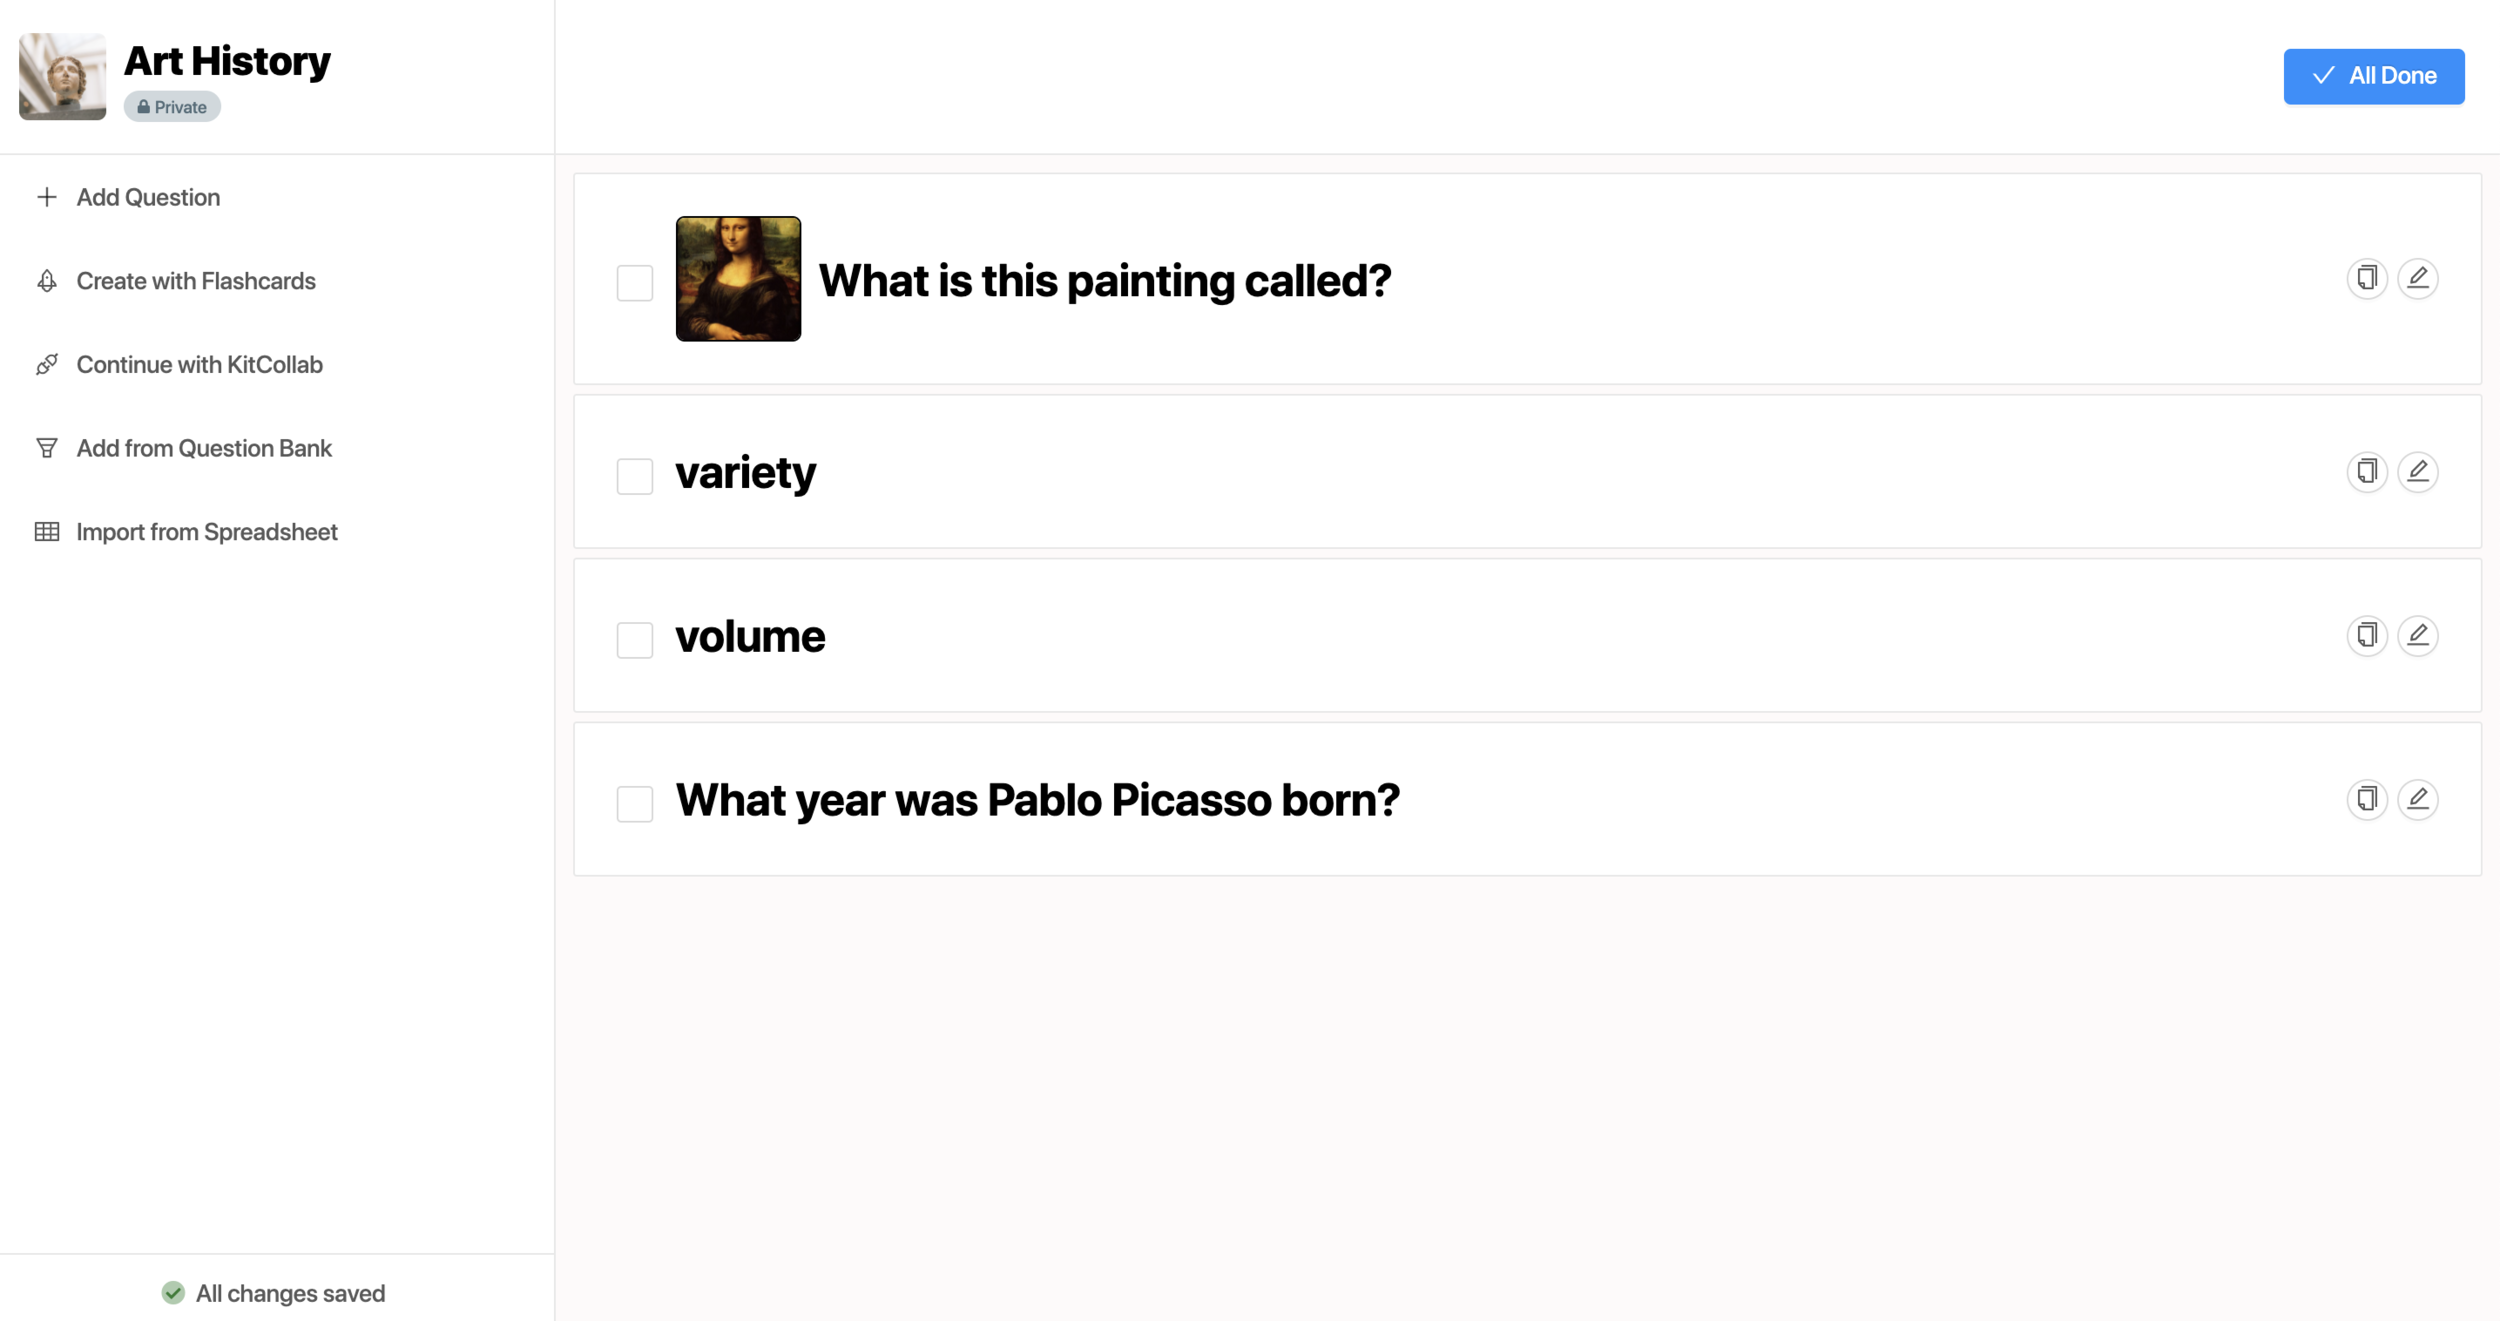The image size is (2500, 1321).
Task: Click the edit icon on volume question
Action: (x=2416, y=635)
